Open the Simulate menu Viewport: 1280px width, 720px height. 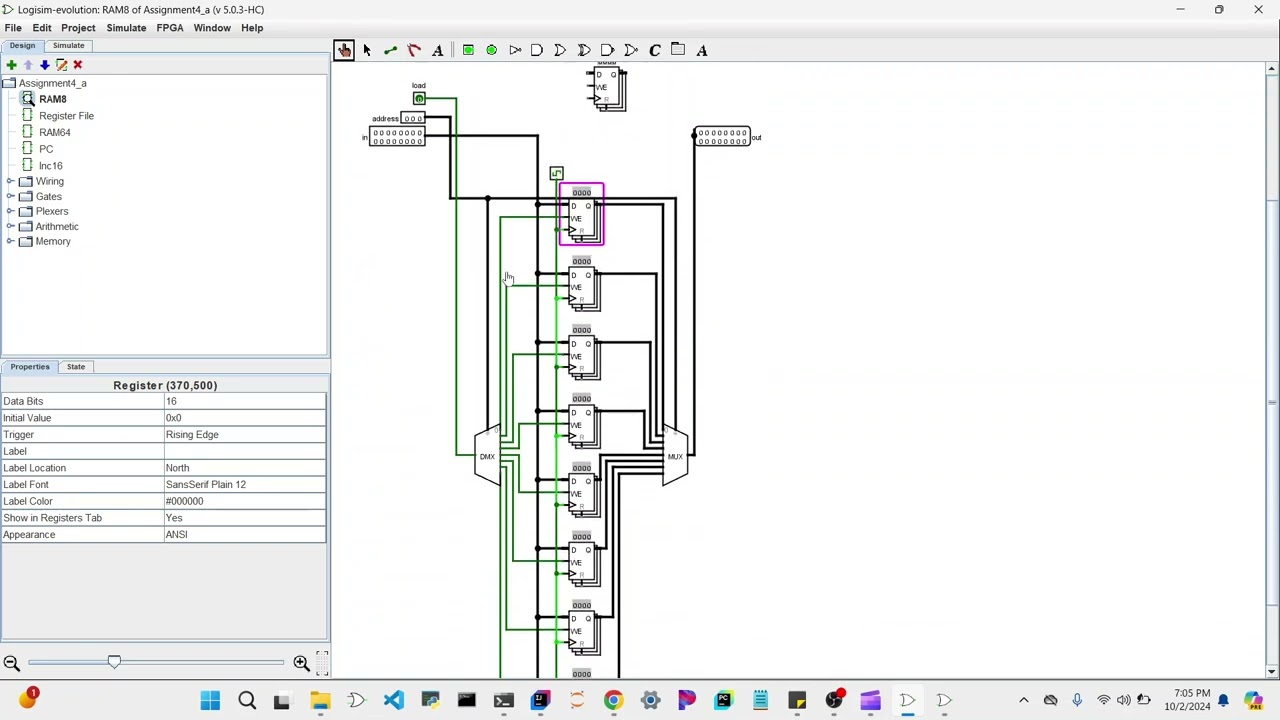click(126, 28)
